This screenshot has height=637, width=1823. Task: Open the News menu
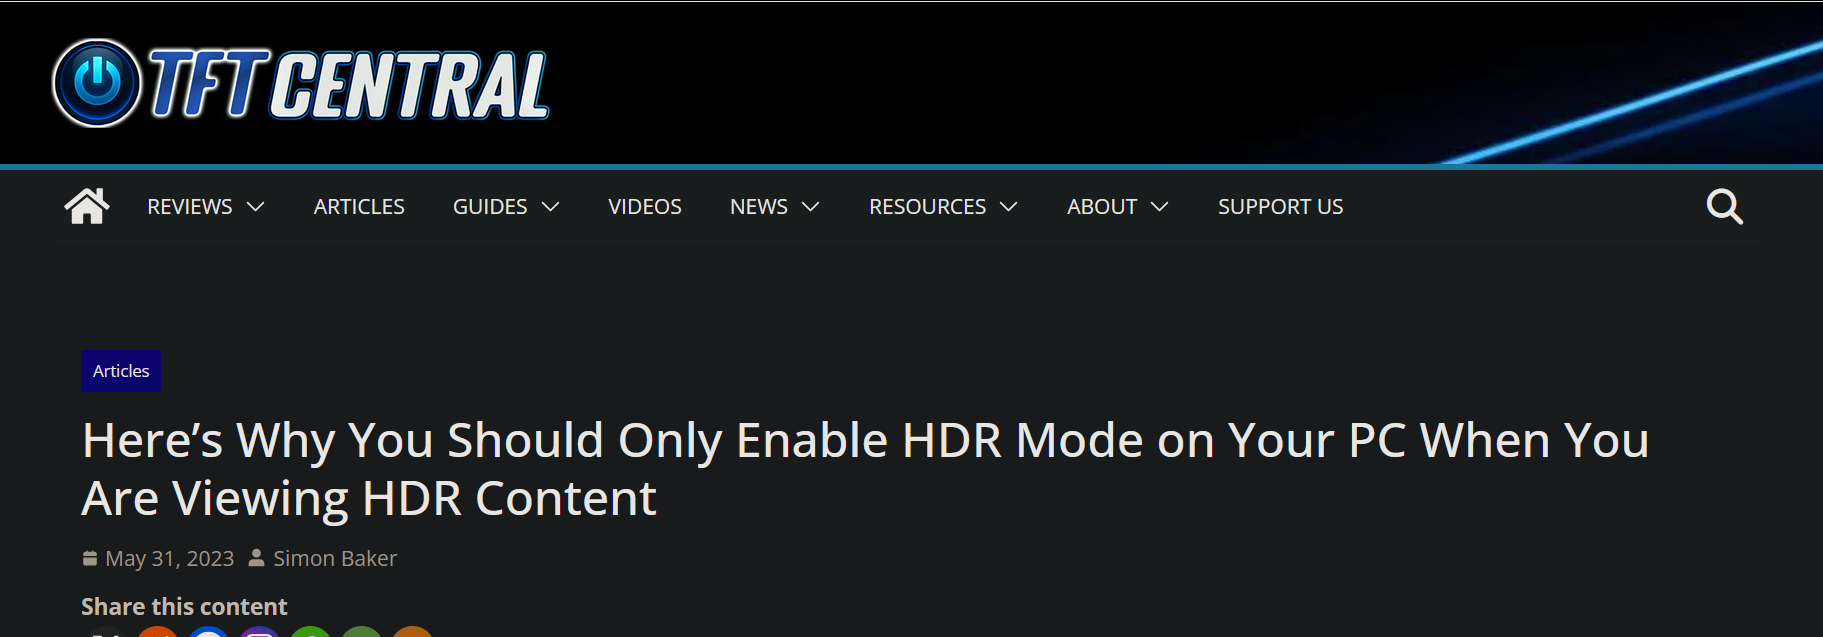[759, 207]
